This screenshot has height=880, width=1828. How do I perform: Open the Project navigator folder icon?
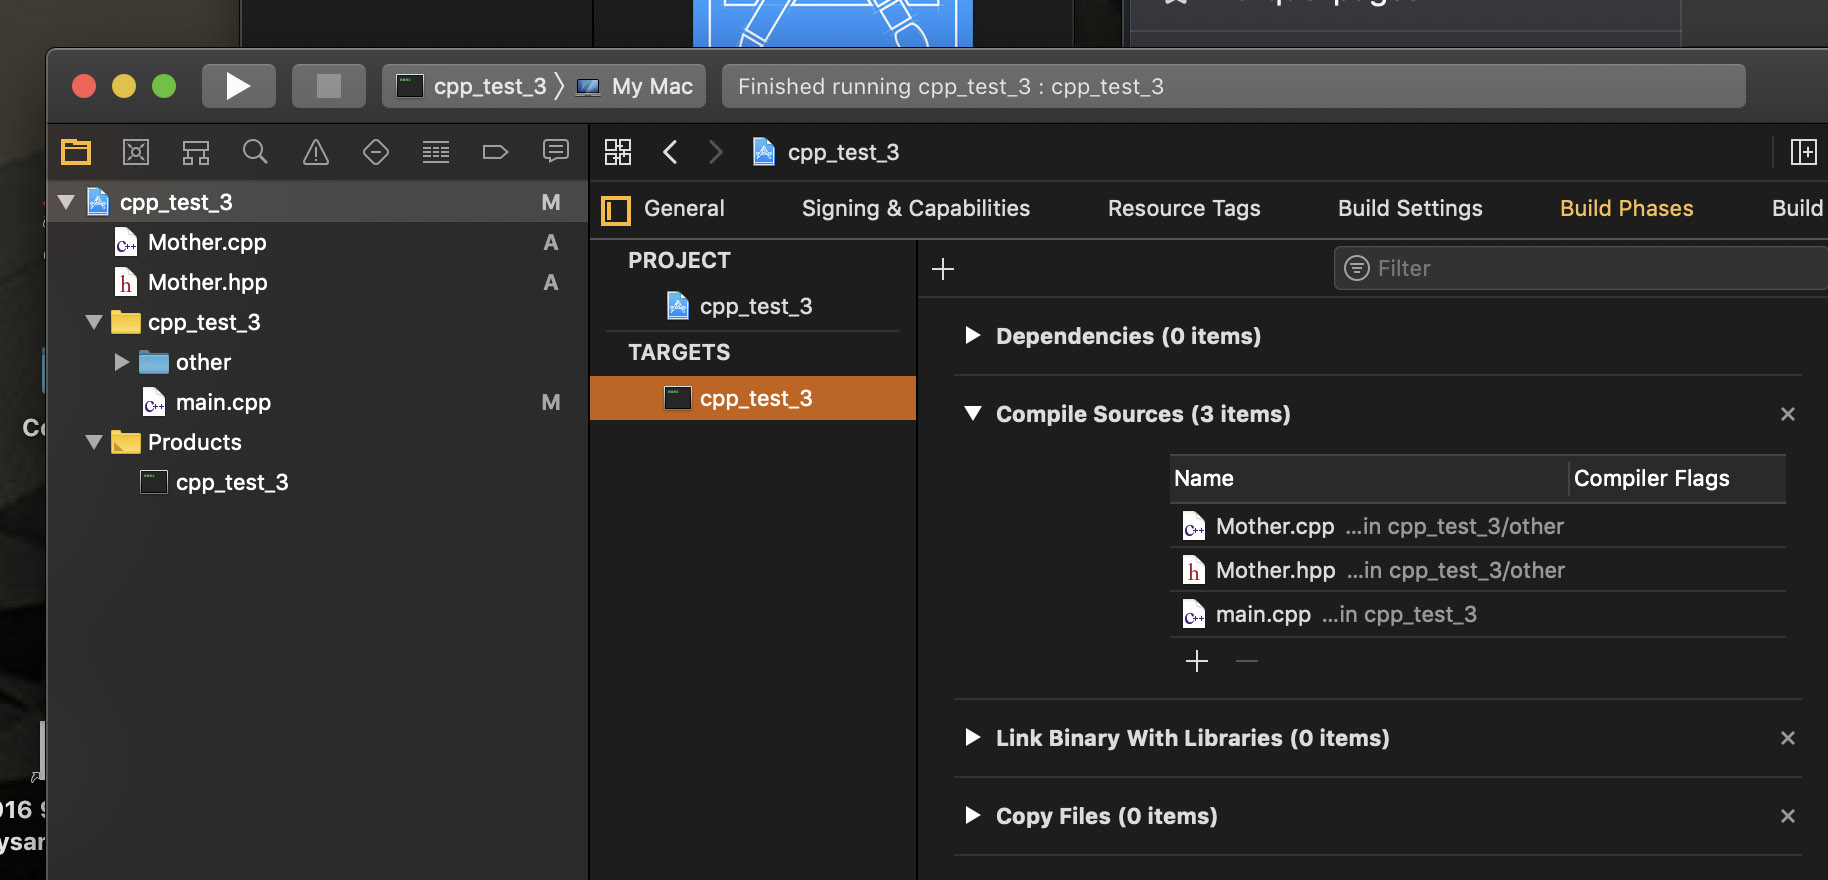click(76, 152)
